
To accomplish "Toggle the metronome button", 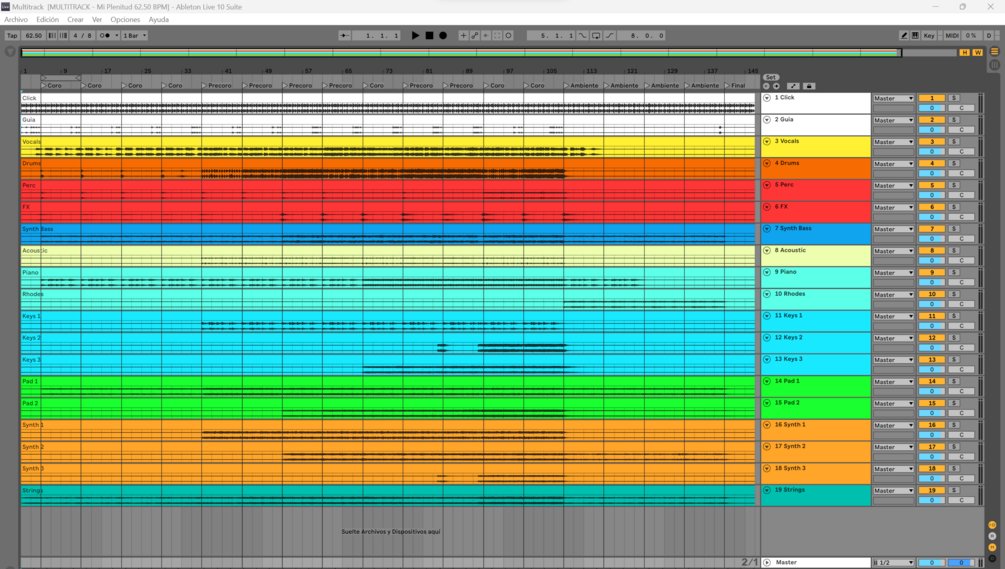I will click(104, 36).
